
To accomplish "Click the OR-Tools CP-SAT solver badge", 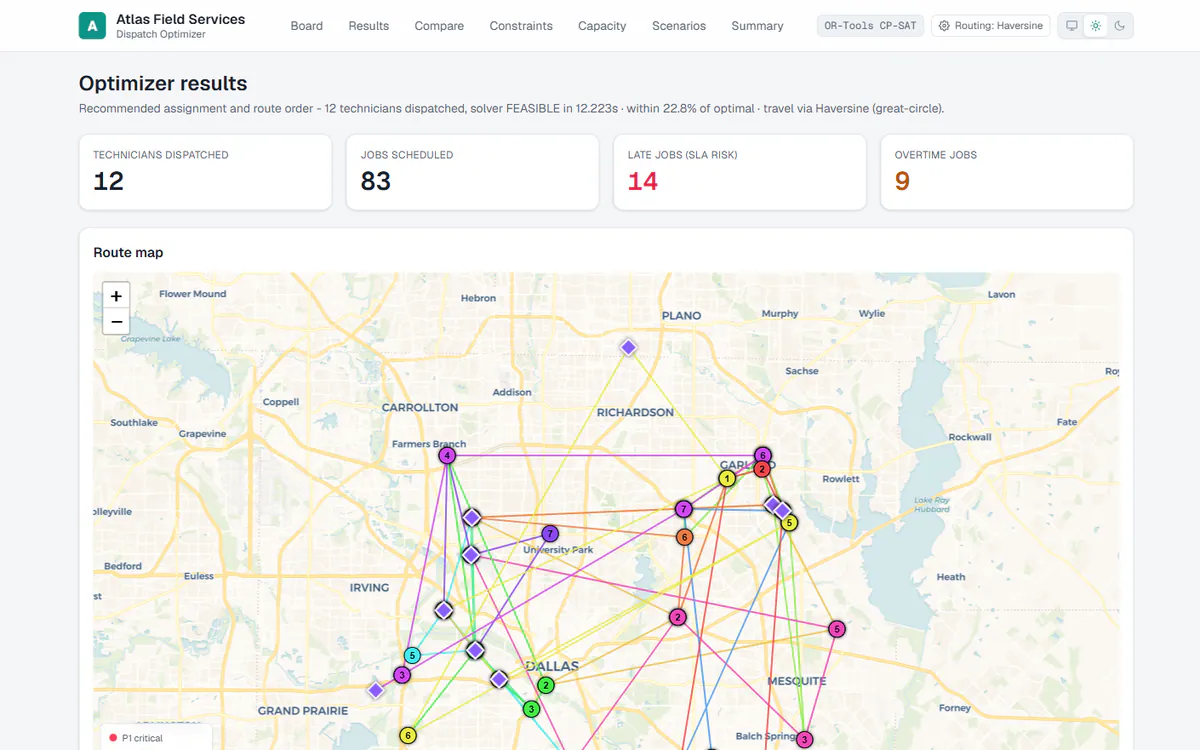I will click(x=870, y=26).
